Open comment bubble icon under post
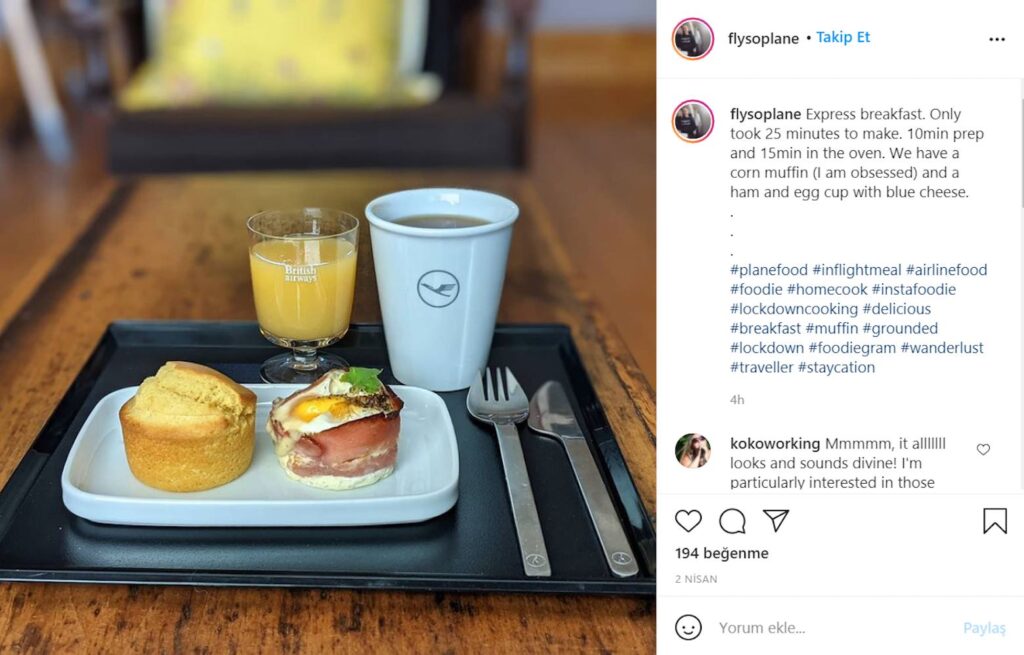1024x655 pixels. [732, 521]
